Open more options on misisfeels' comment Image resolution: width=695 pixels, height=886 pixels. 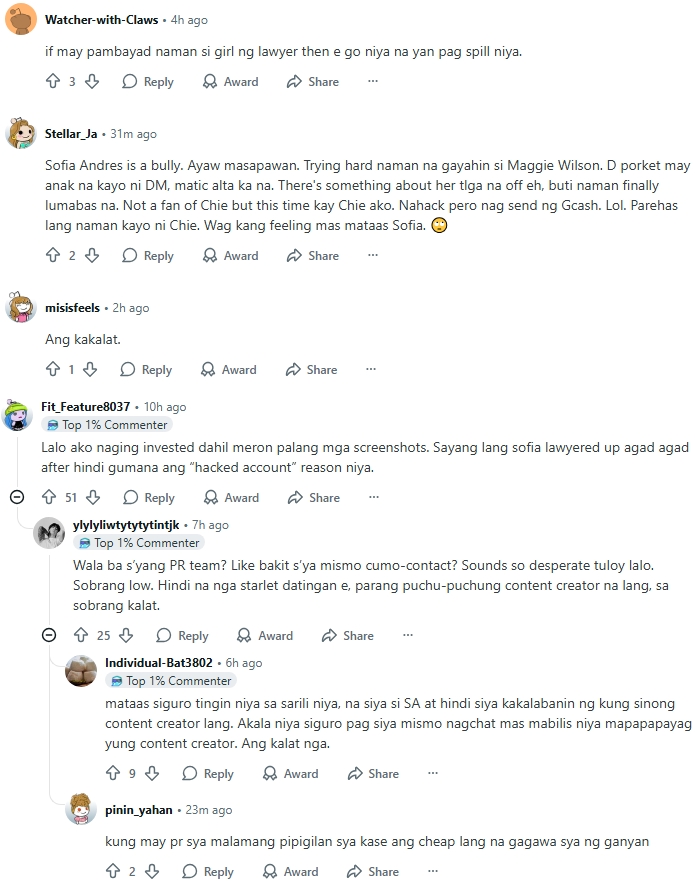[x=371, y=370]
